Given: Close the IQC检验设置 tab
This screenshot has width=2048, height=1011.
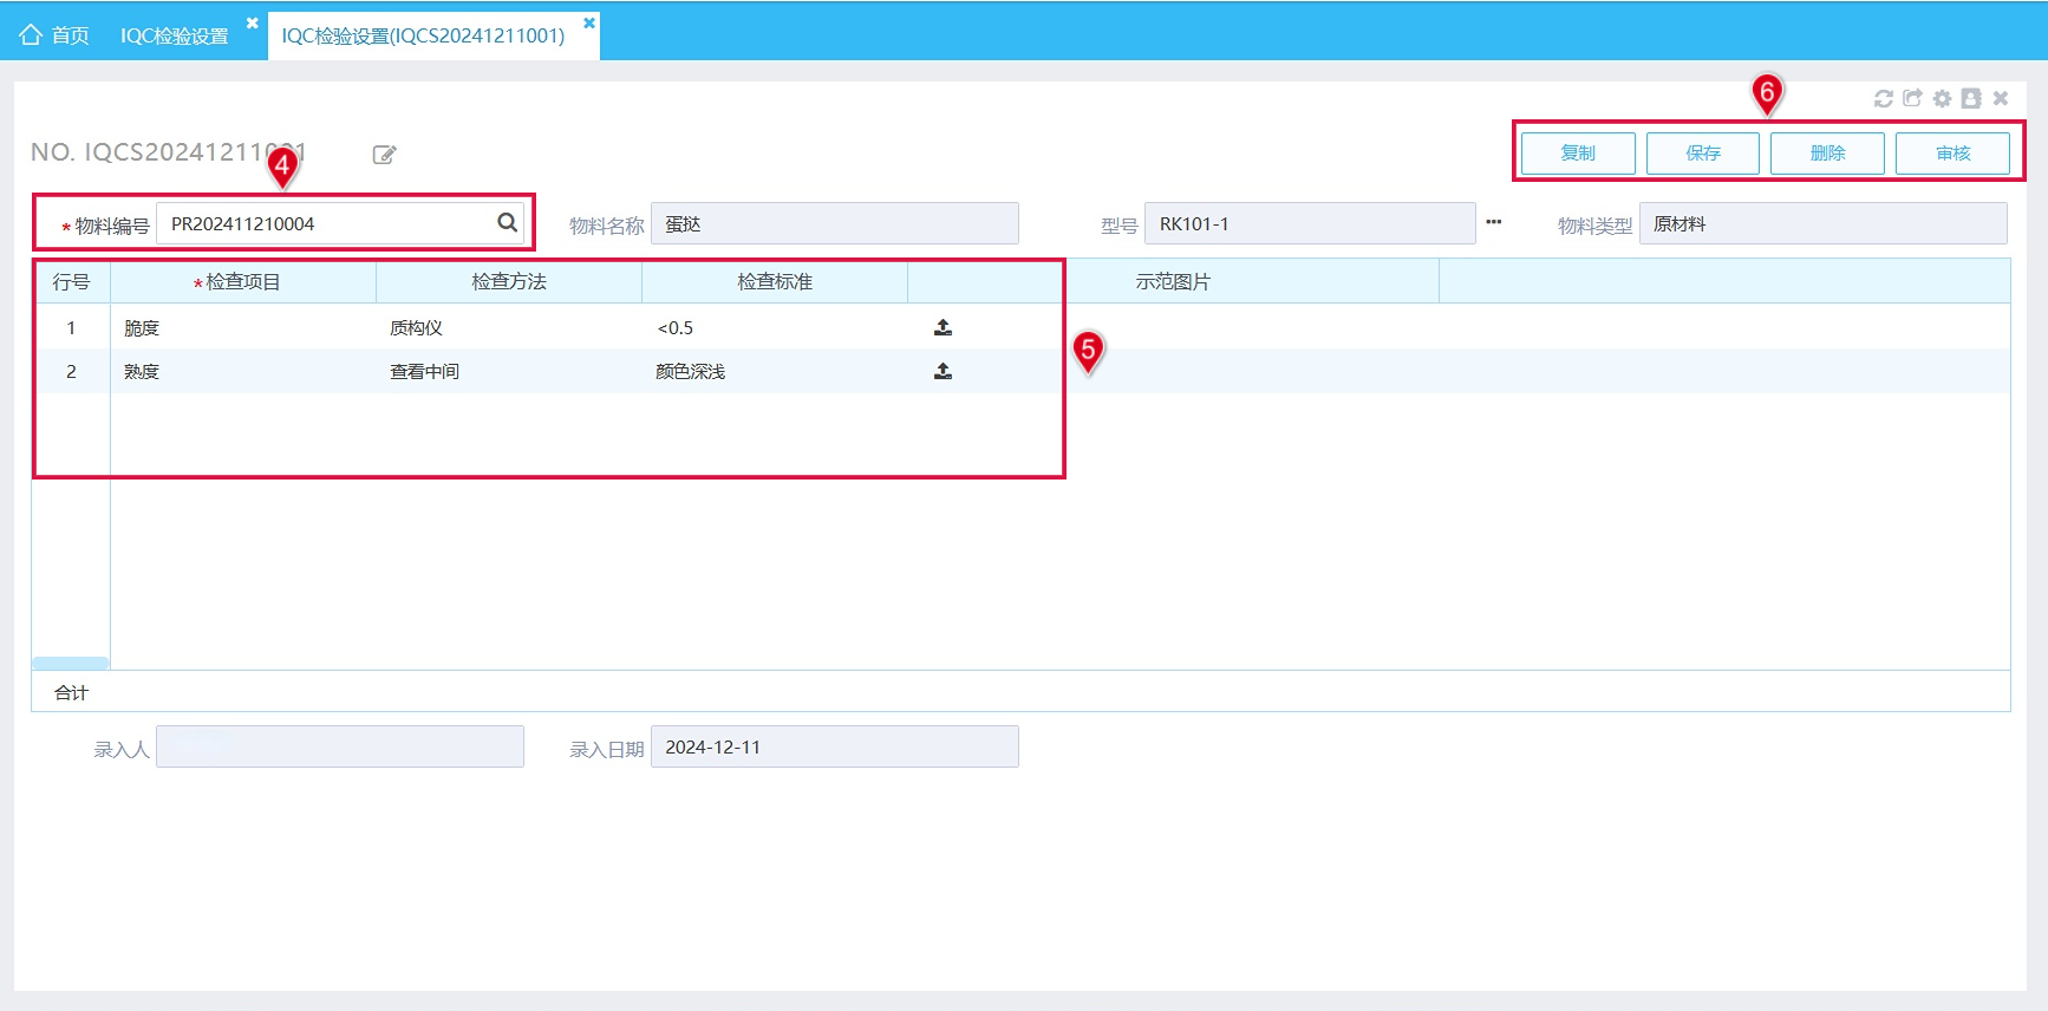Looking at the screenshot, I should [252, 23].
